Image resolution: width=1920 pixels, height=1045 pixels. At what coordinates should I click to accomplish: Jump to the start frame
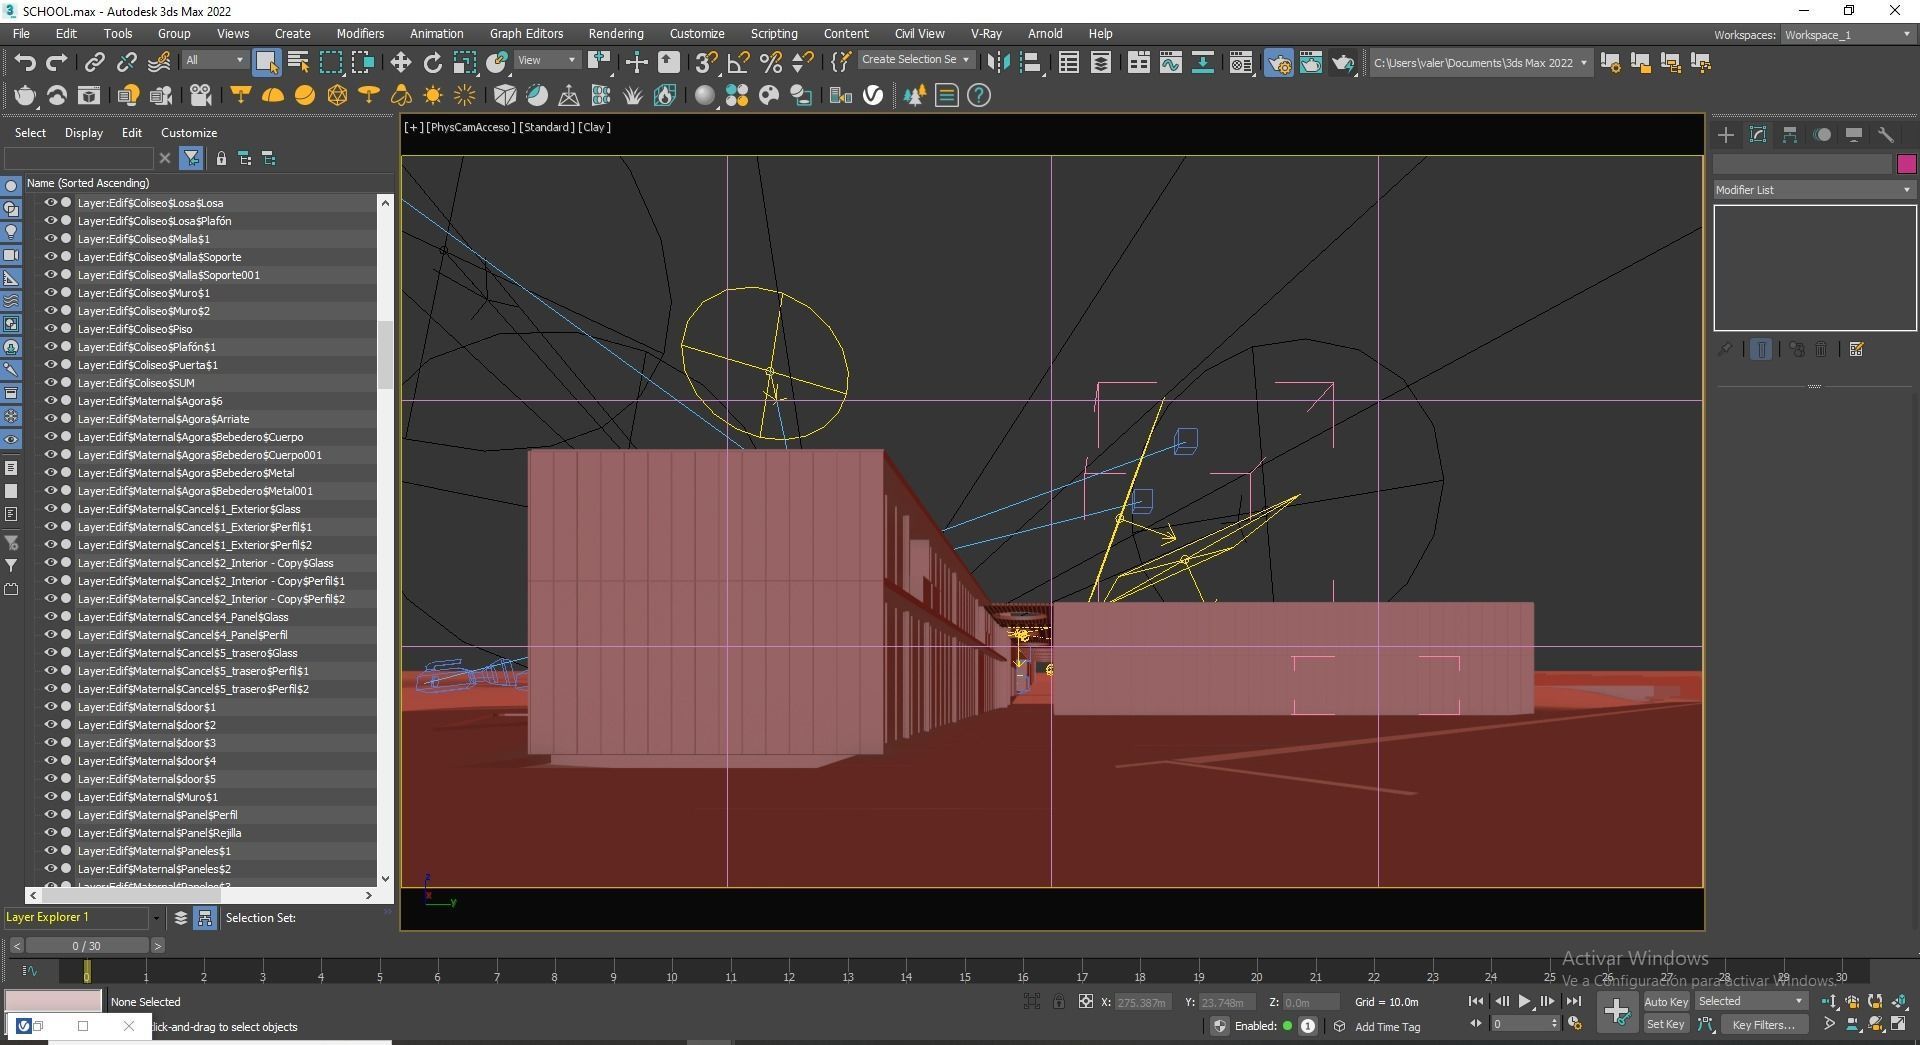[x=1476, y=1001]
